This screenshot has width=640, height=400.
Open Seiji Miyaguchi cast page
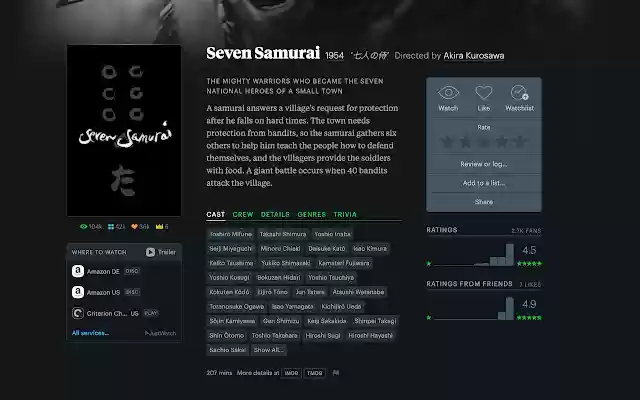[231, 249]
